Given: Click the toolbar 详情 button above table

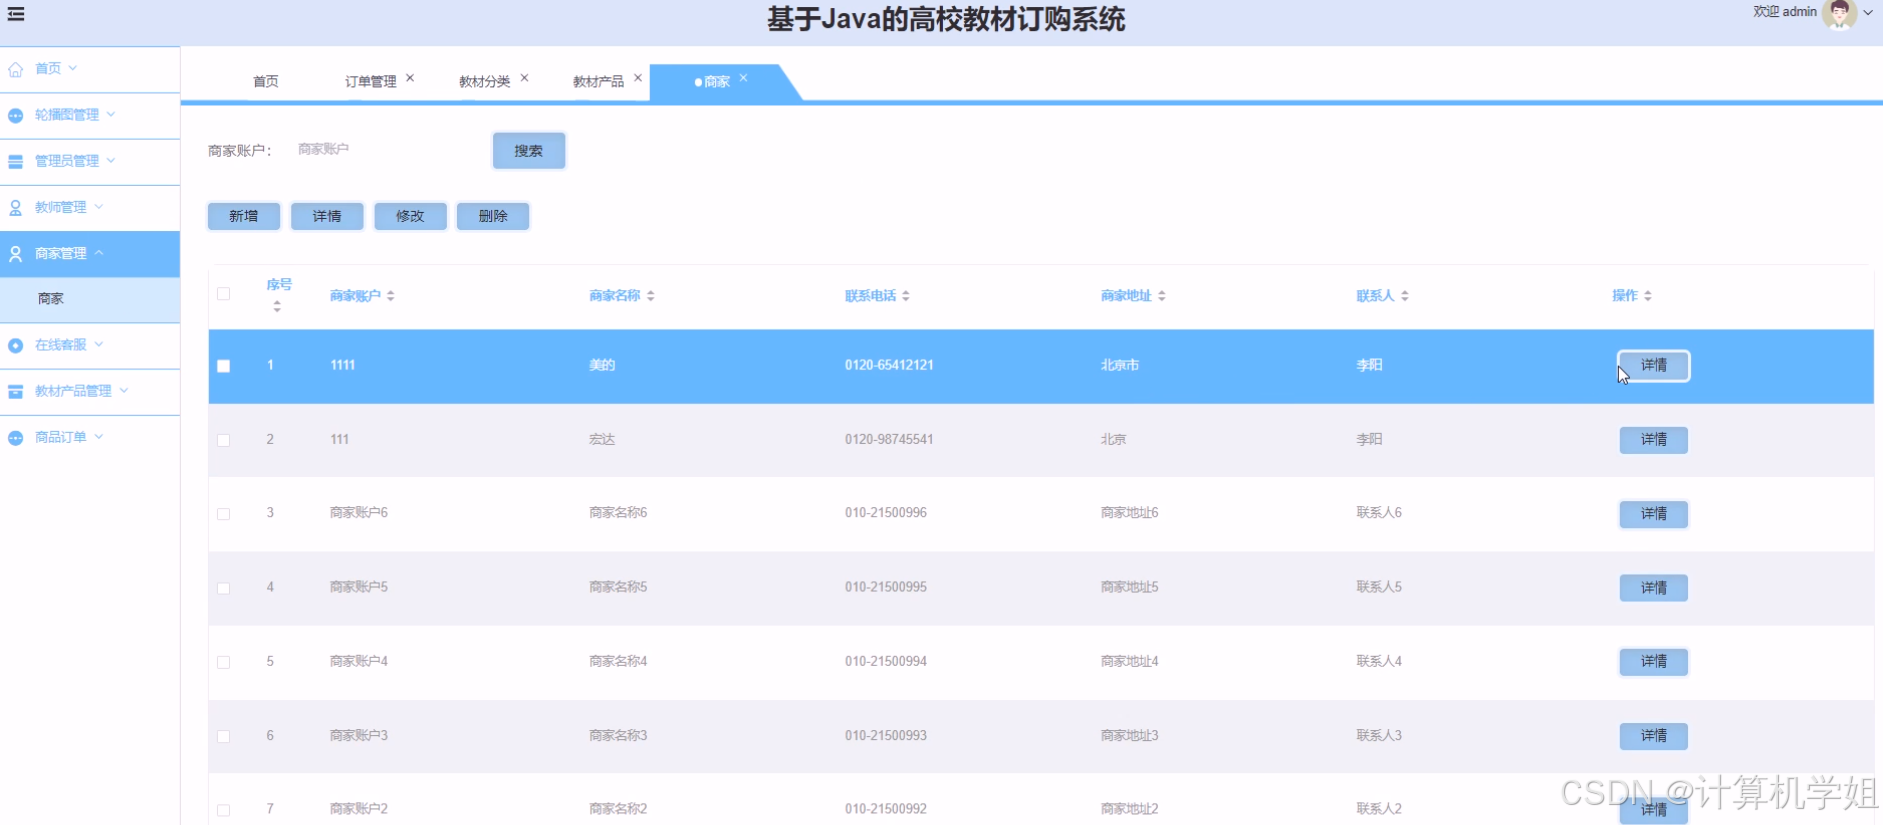Looking at the screenshot, I should (x=327, y=216).
